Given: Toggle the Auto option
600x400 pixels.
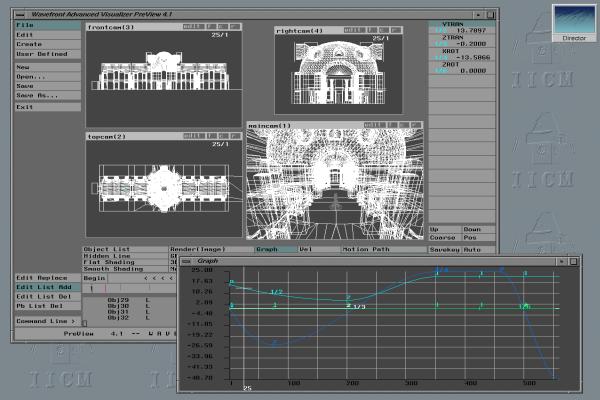Looking at the screenshot, I should coord(478,250).
